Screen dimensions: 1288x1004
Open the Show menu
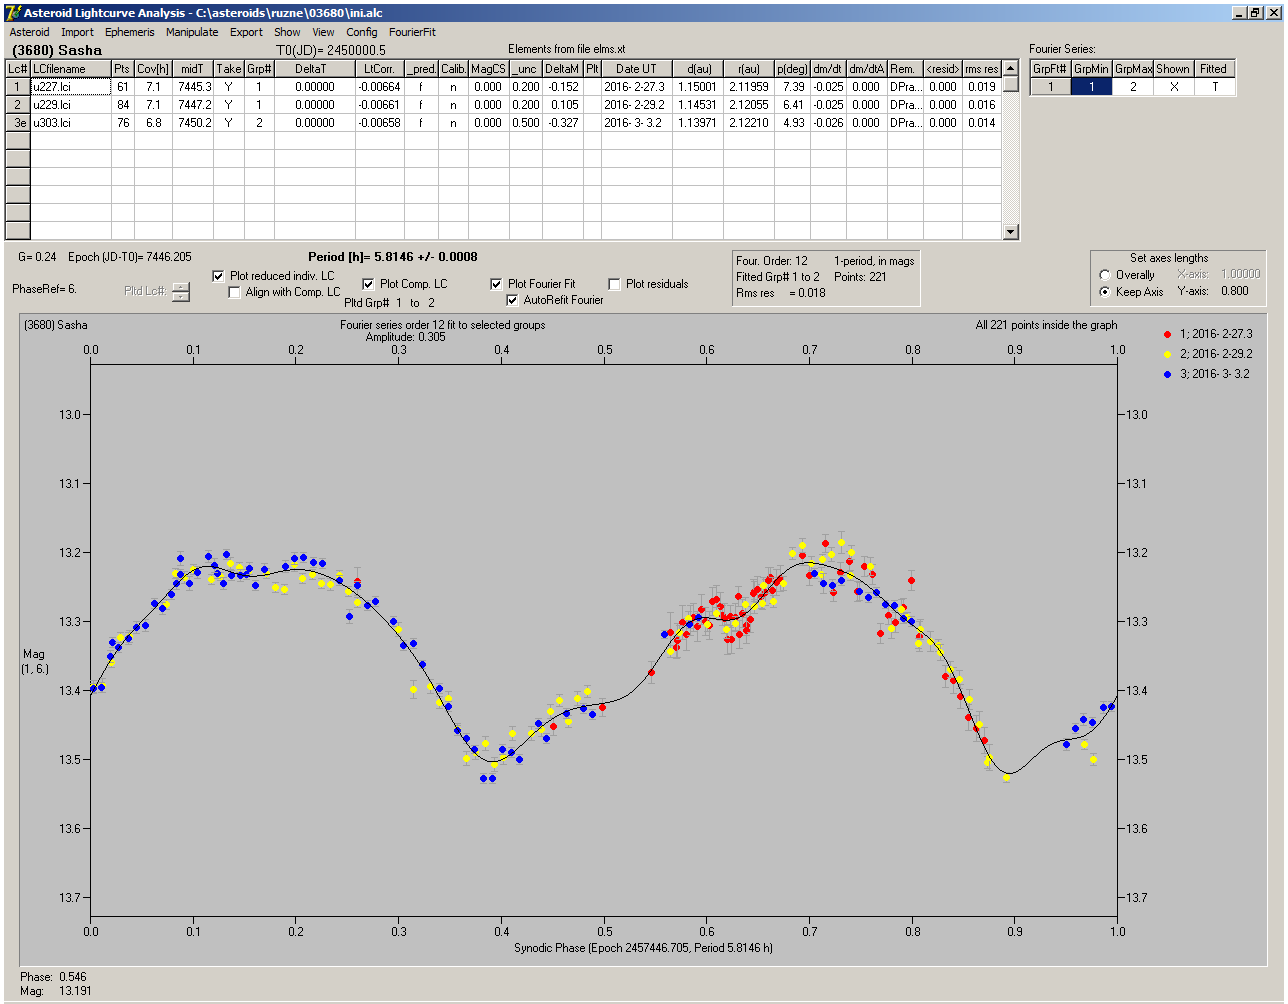coord(287,32)
